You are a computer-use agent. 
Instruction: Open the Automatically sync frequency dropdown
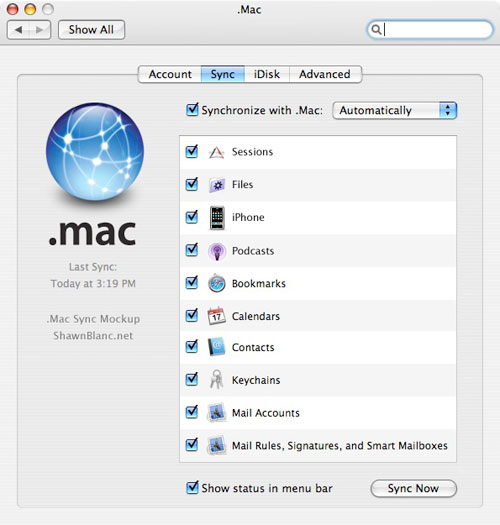pos(395,110)
